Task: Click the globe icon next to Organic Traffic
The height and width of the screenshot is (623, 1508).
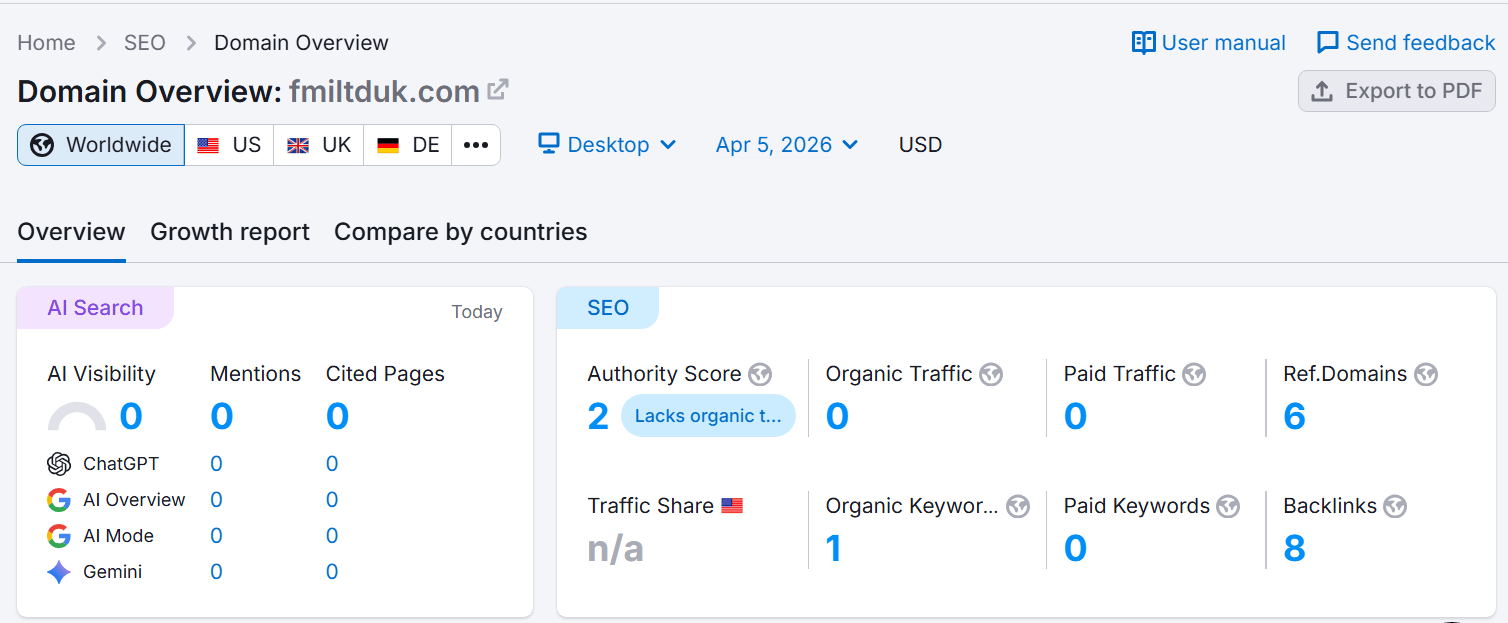Action: [991, 375]
